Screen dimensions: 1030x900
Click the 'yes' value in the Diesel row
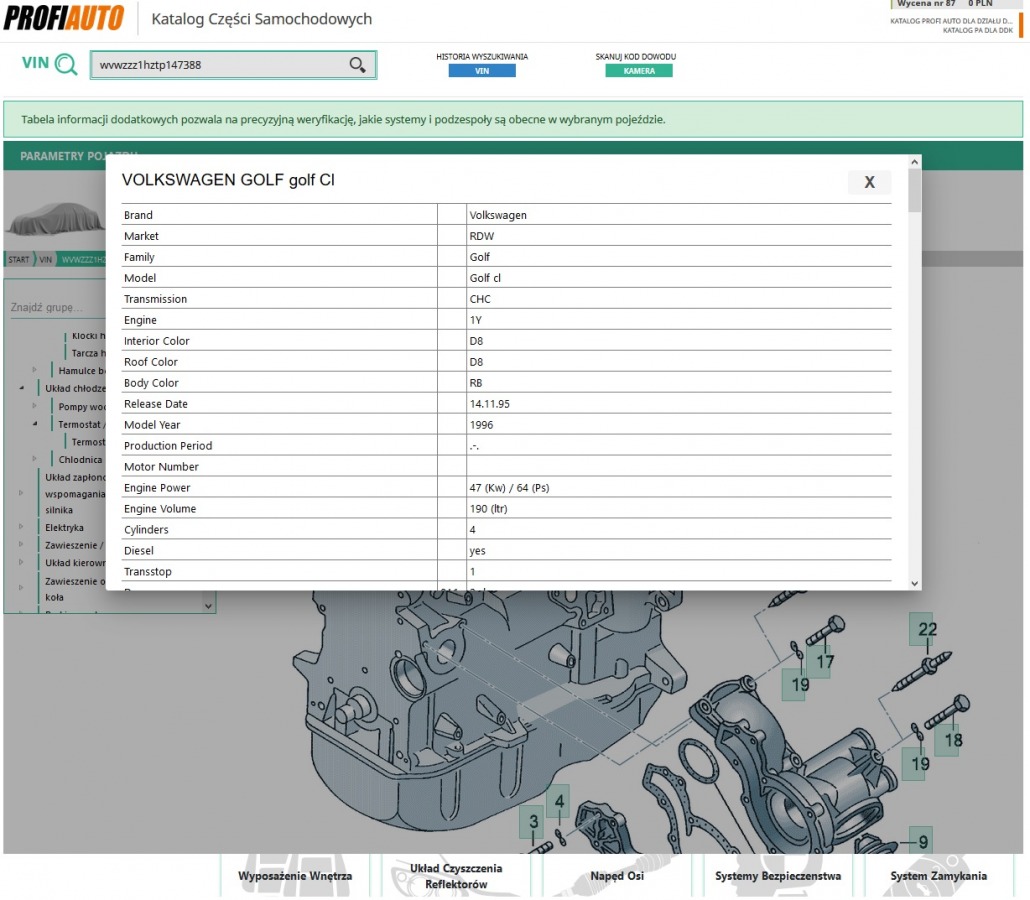478,551
